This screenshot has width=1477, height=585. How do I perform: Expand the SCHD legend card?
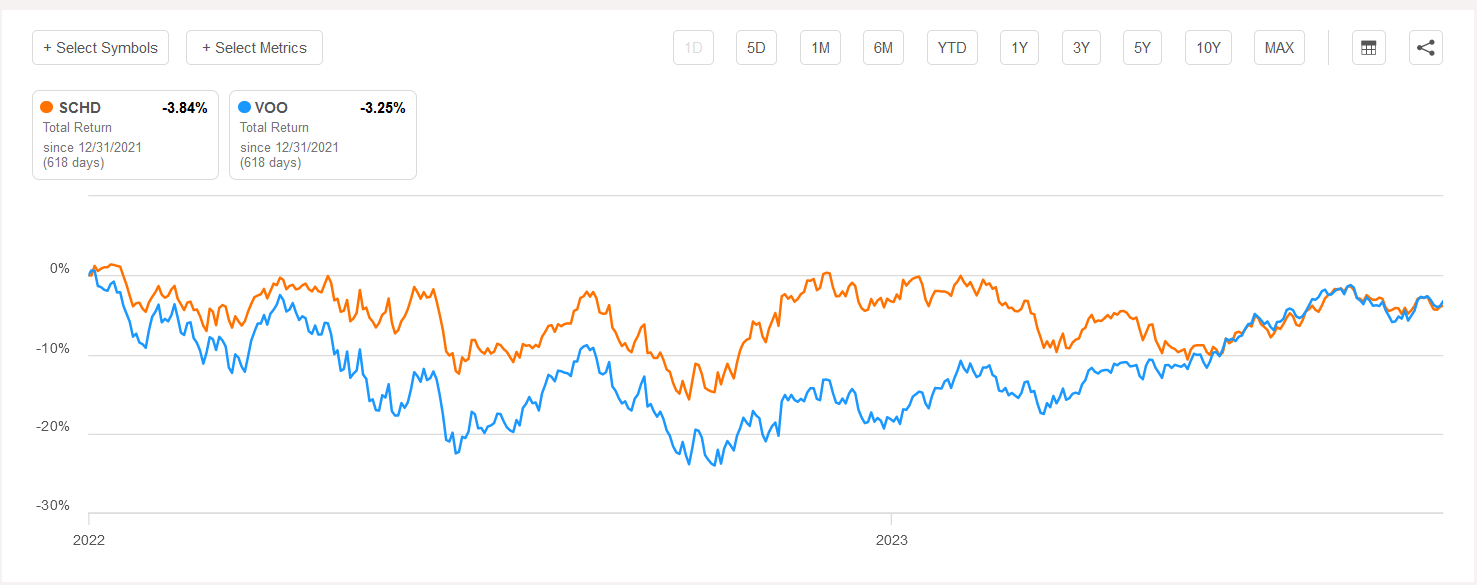coord(125,135)
